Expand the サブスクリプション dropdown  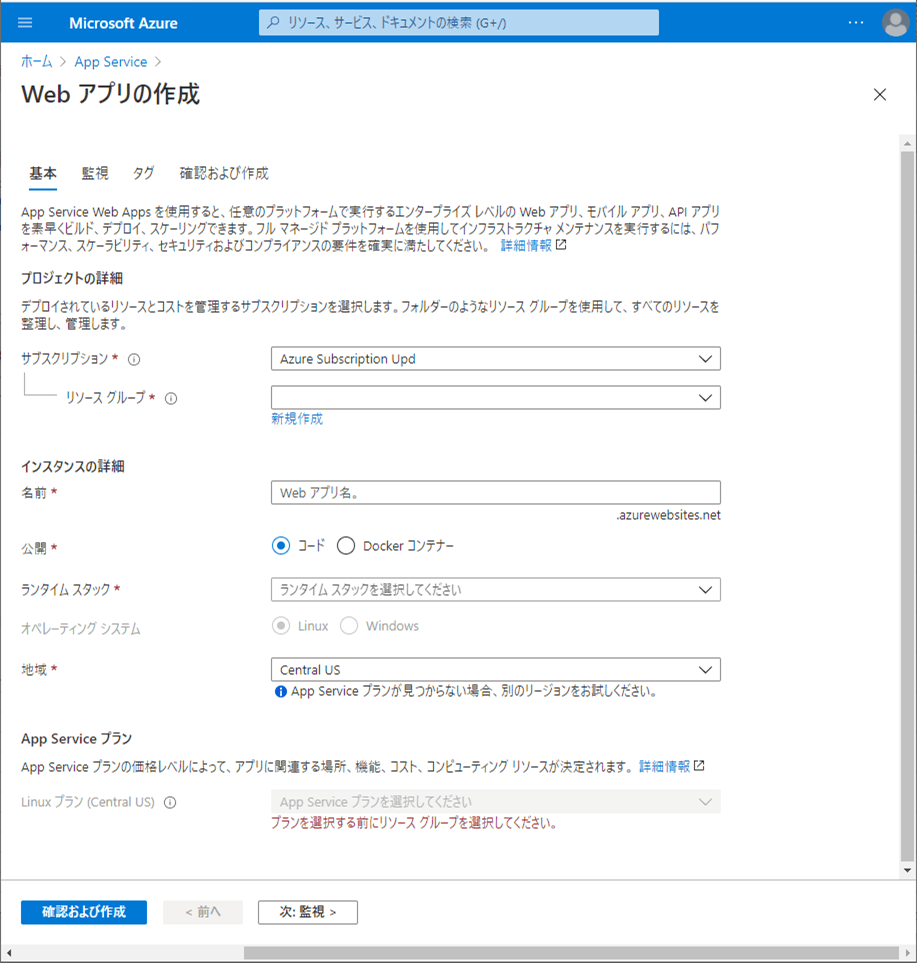[495, 359]
